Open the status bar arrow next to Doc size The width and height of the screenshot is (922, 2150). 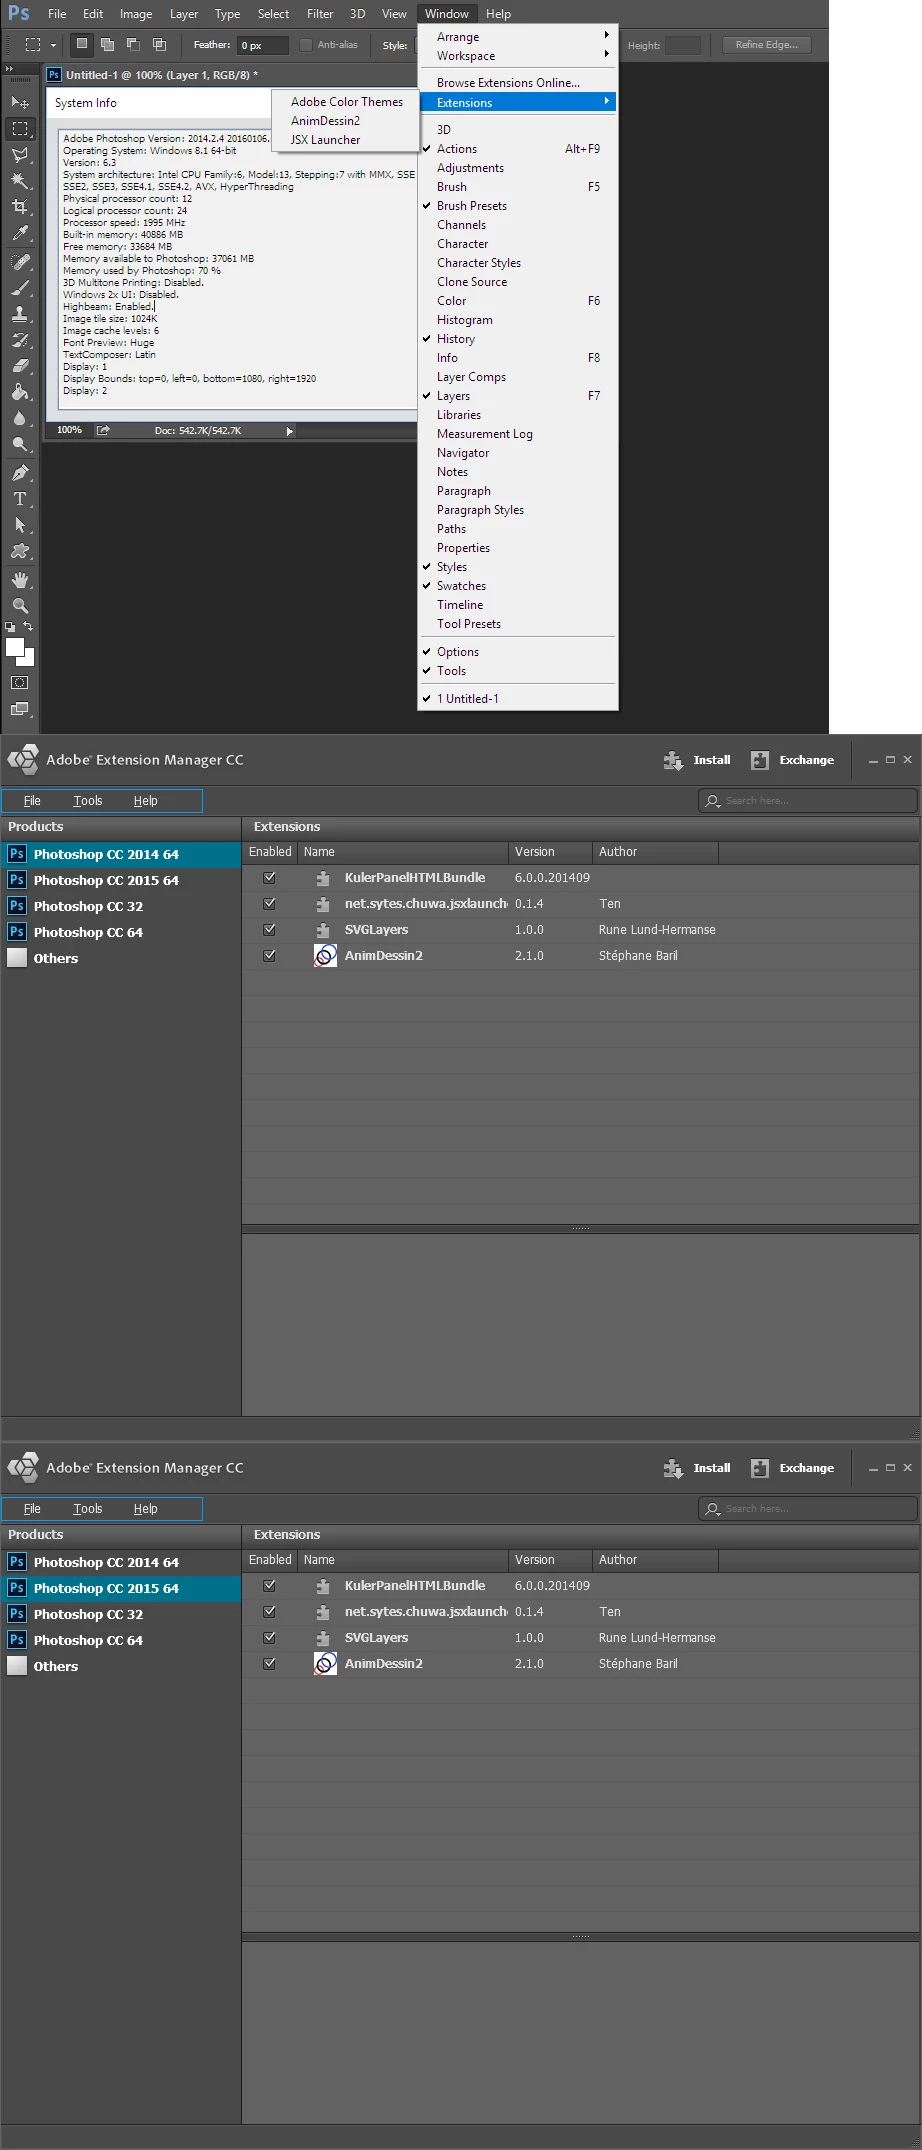pyautogui.click(x=290, y=431)
